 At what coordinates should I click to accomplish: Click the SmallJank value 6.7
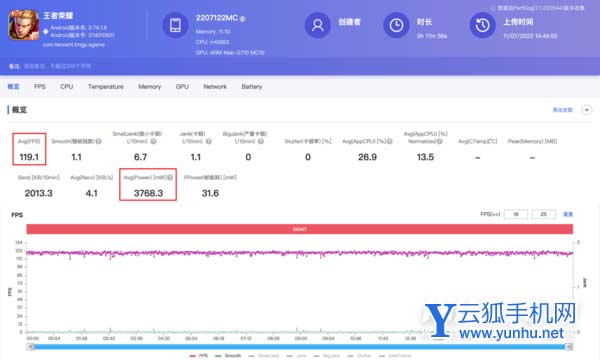(140, 157)
